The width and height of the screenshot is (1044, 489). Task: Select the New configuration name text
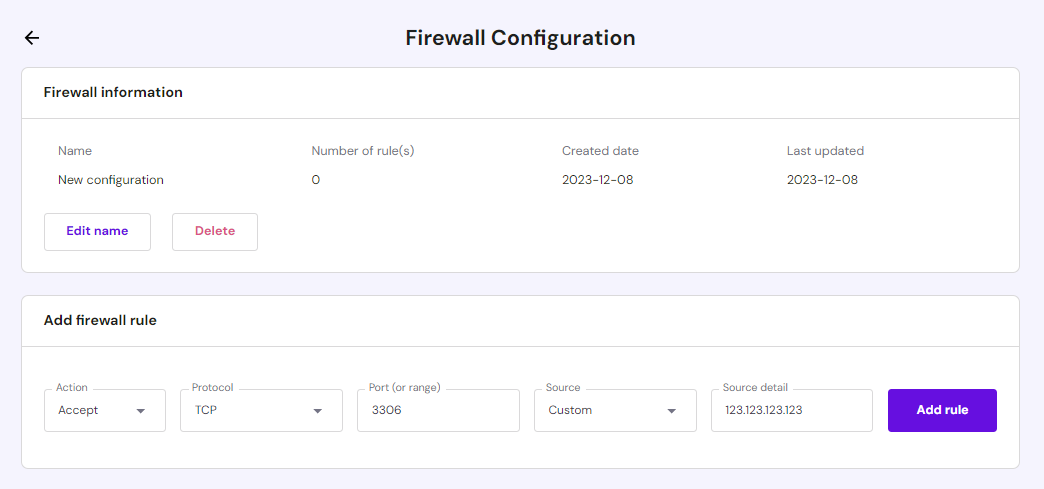111,180
